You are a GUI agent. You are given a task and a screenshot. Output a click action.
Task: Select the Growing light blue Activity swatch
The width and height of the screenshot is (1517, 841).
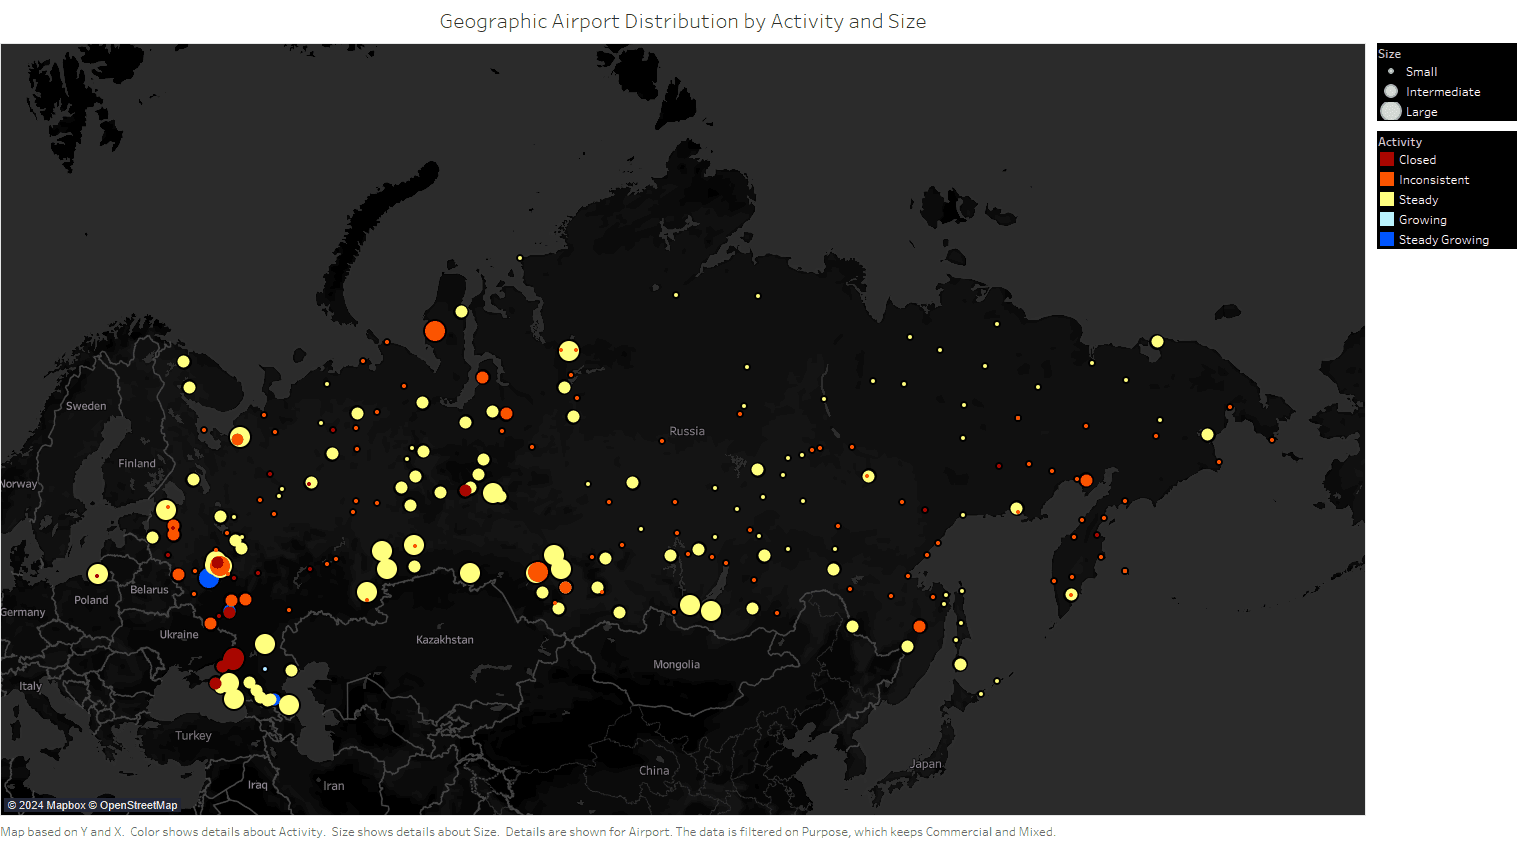click(1386, 219)
